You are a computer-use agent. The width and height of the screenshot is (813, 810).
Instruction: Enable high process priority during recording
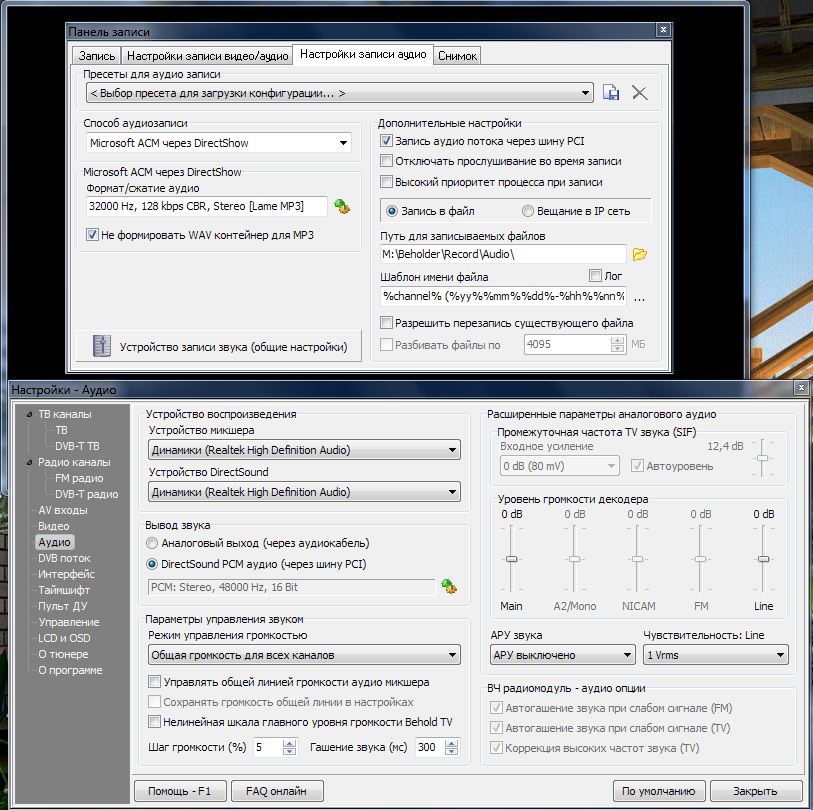(x=385, y=179)
